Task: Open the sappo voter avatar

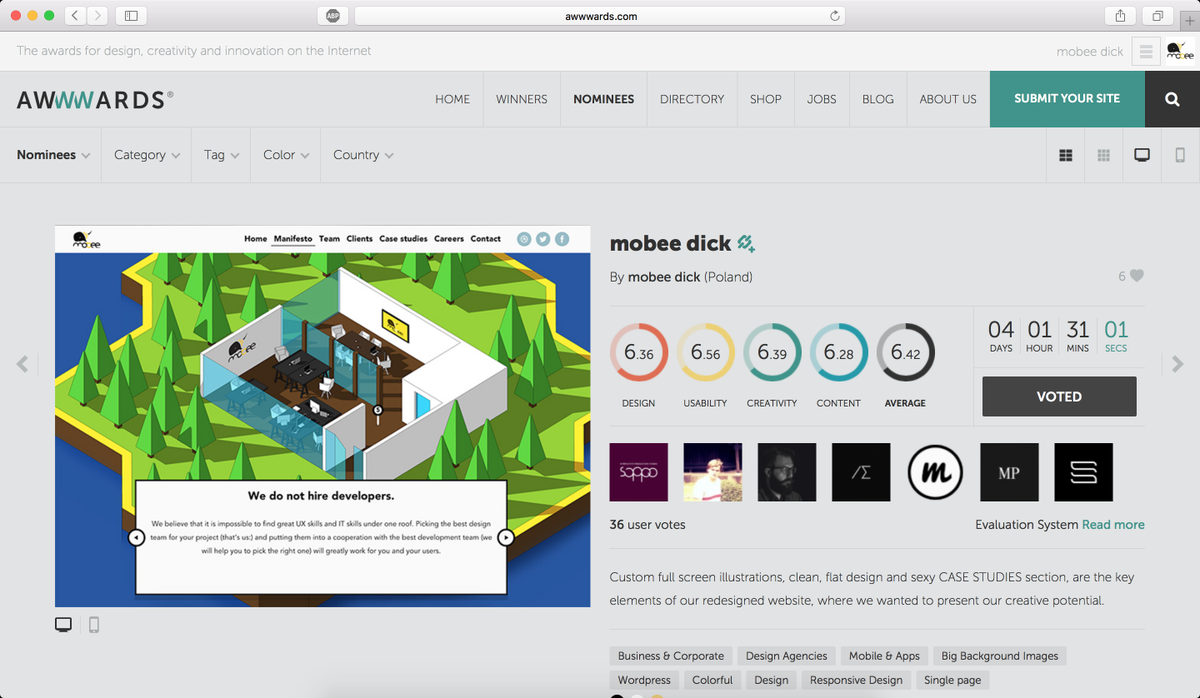Action: click(x=639, y=472)
